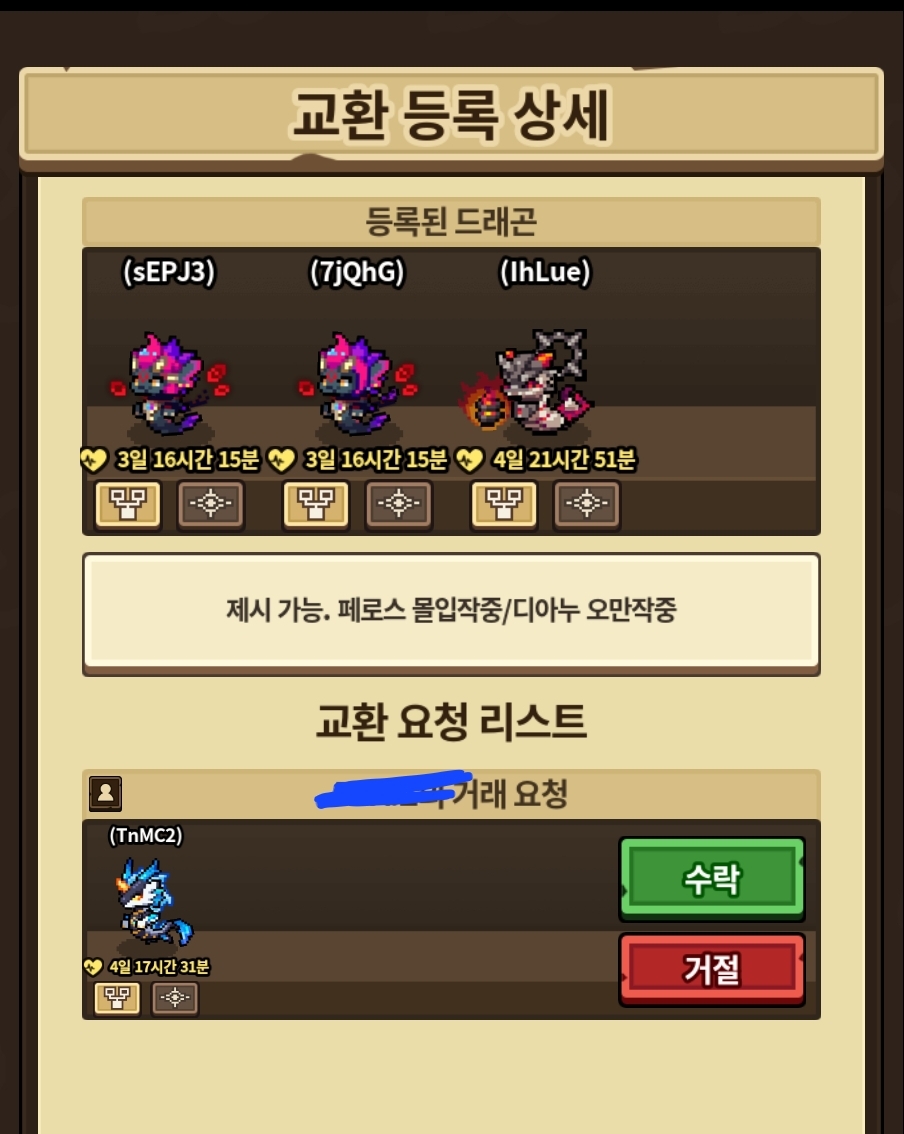Tap the target detail icon for dragon IhLue
904x1134 pixels.
(587, 503)
